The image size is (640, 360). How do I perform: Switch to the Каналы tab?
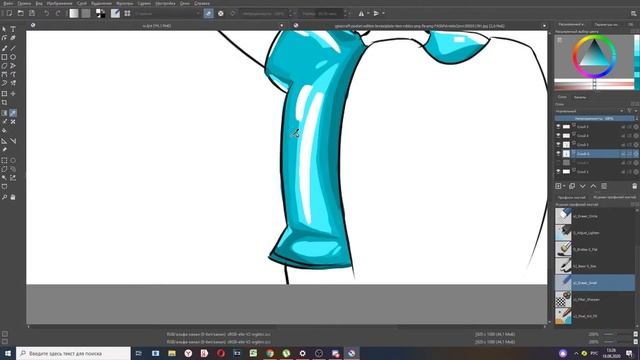580,97
